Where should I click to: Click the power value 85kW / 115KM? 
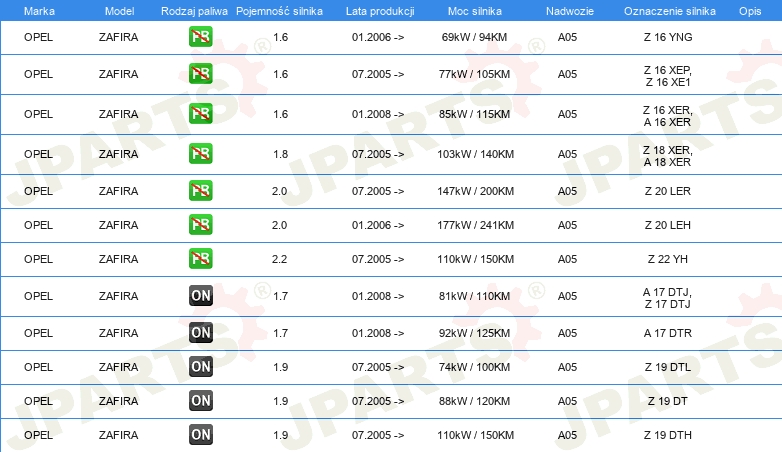coord(474,114)
